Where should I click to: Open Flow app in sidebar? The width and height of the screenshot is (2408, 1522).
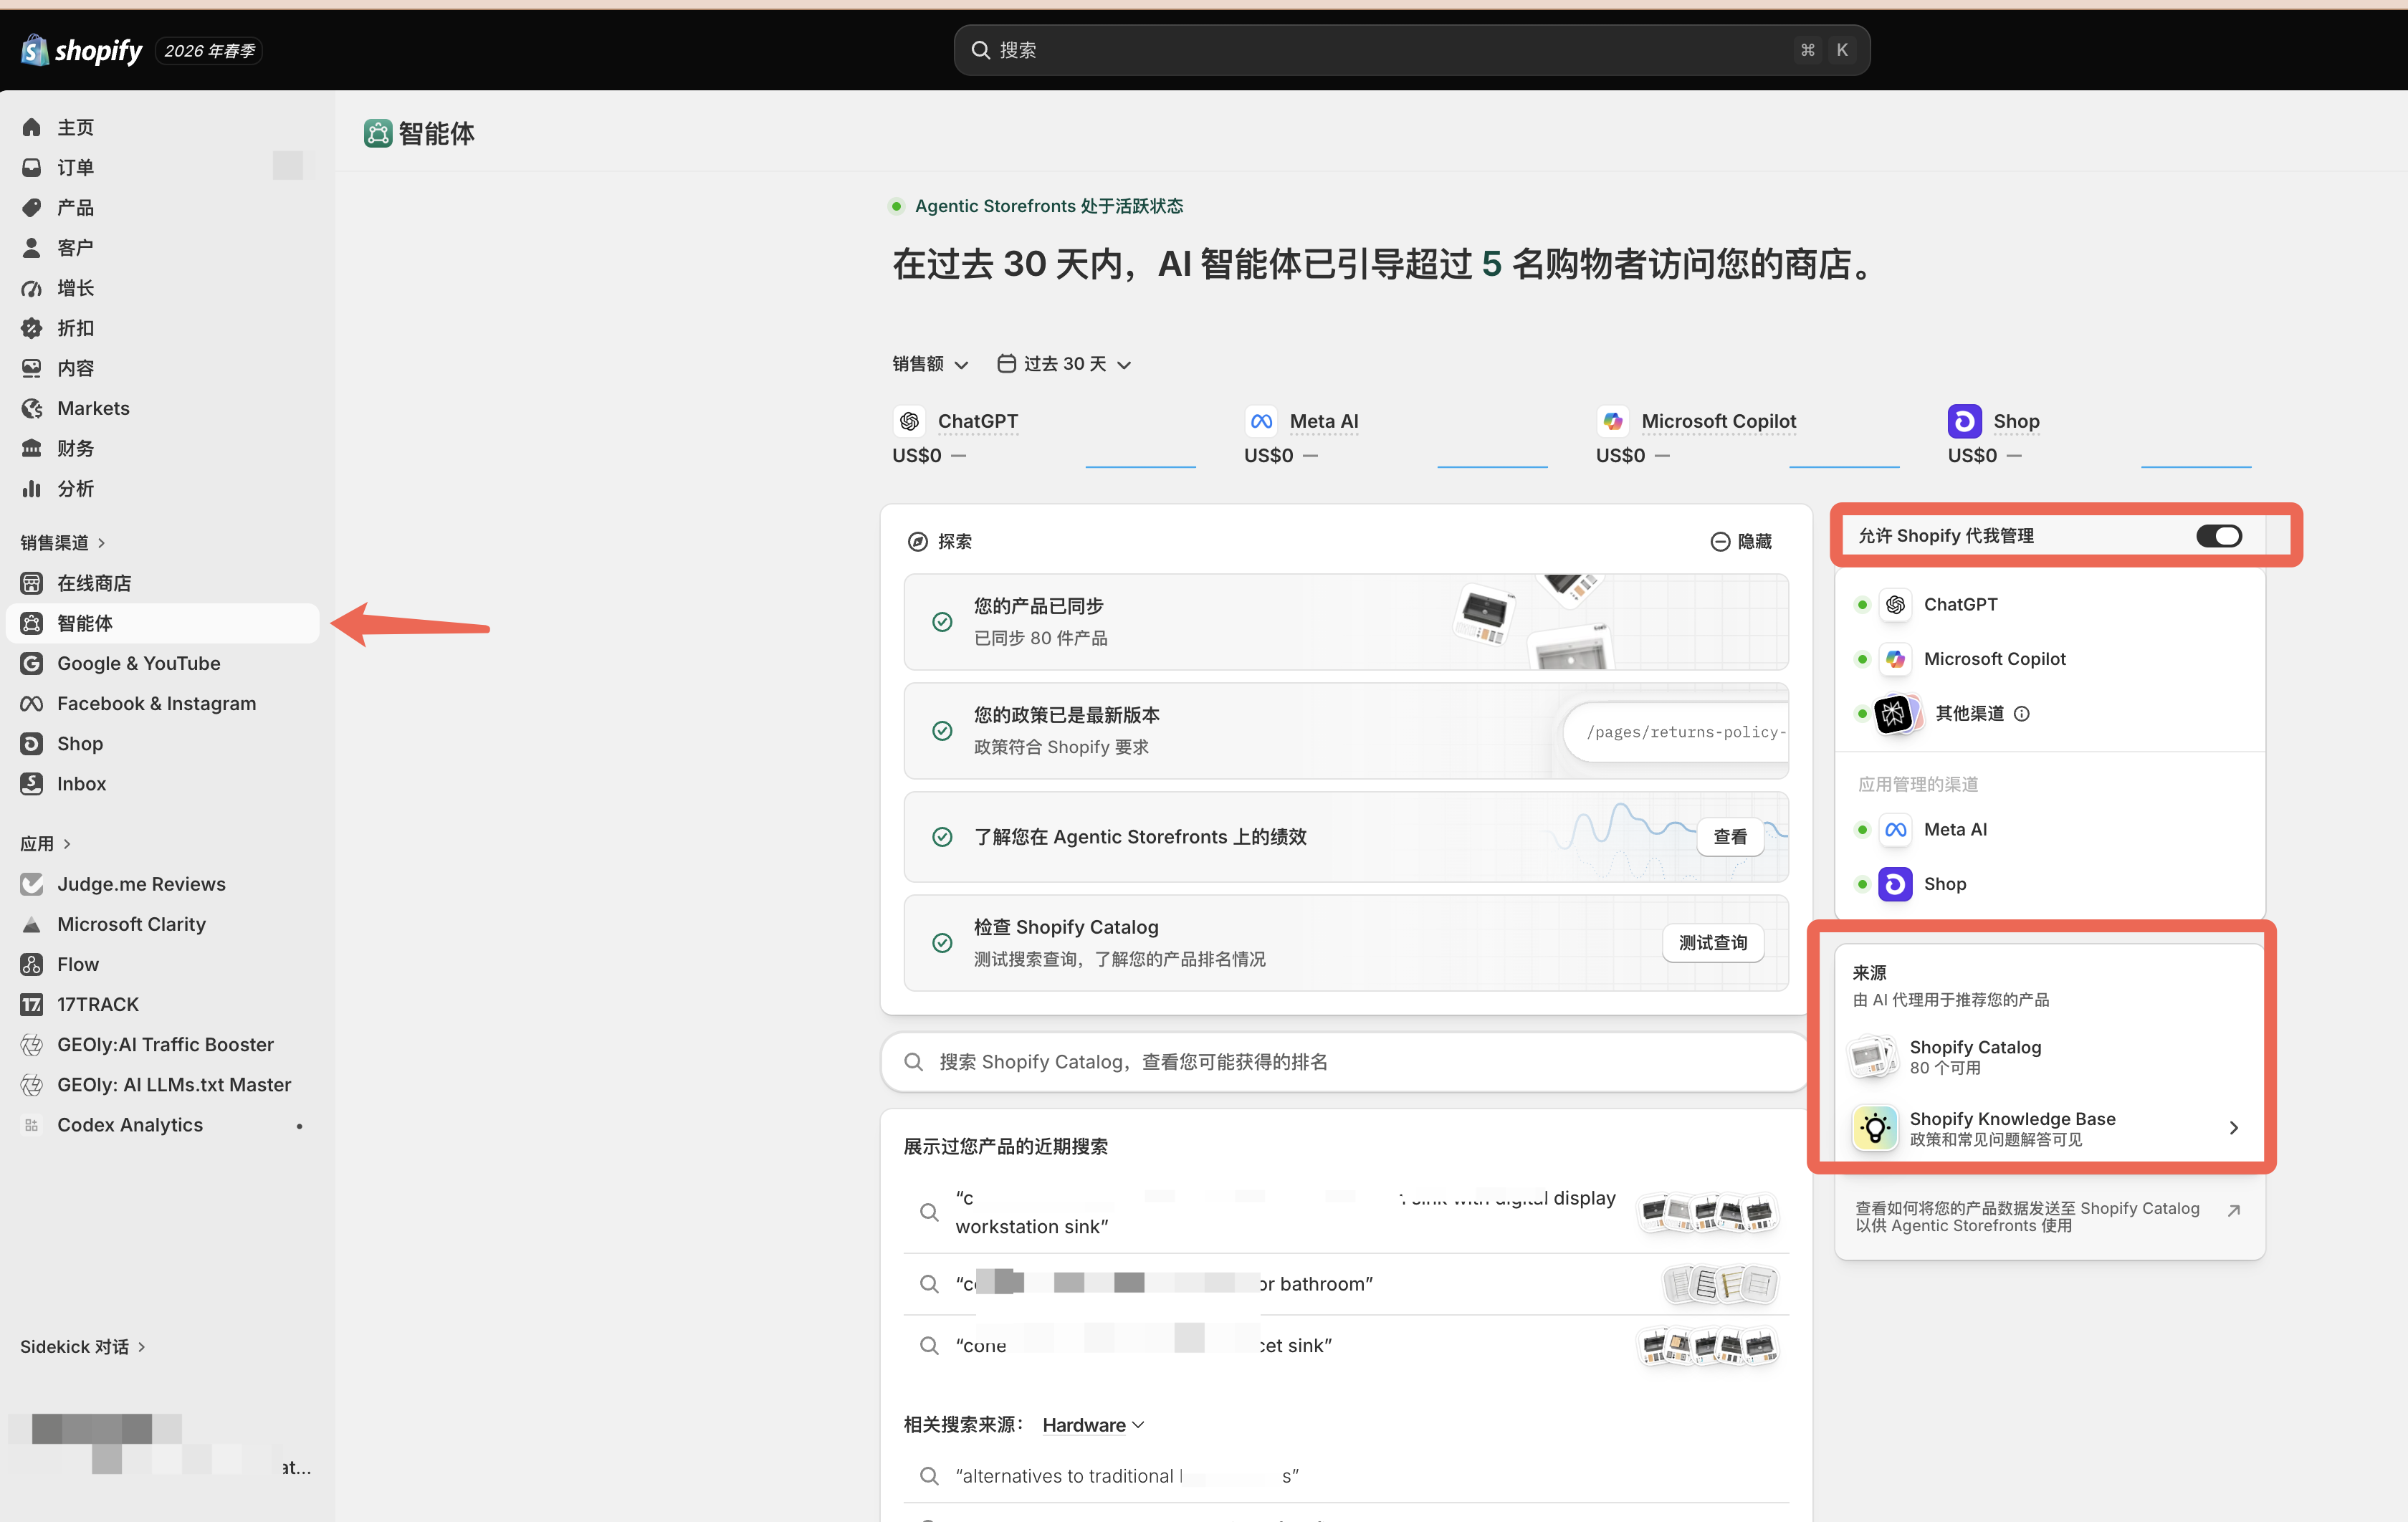point(162,964)
